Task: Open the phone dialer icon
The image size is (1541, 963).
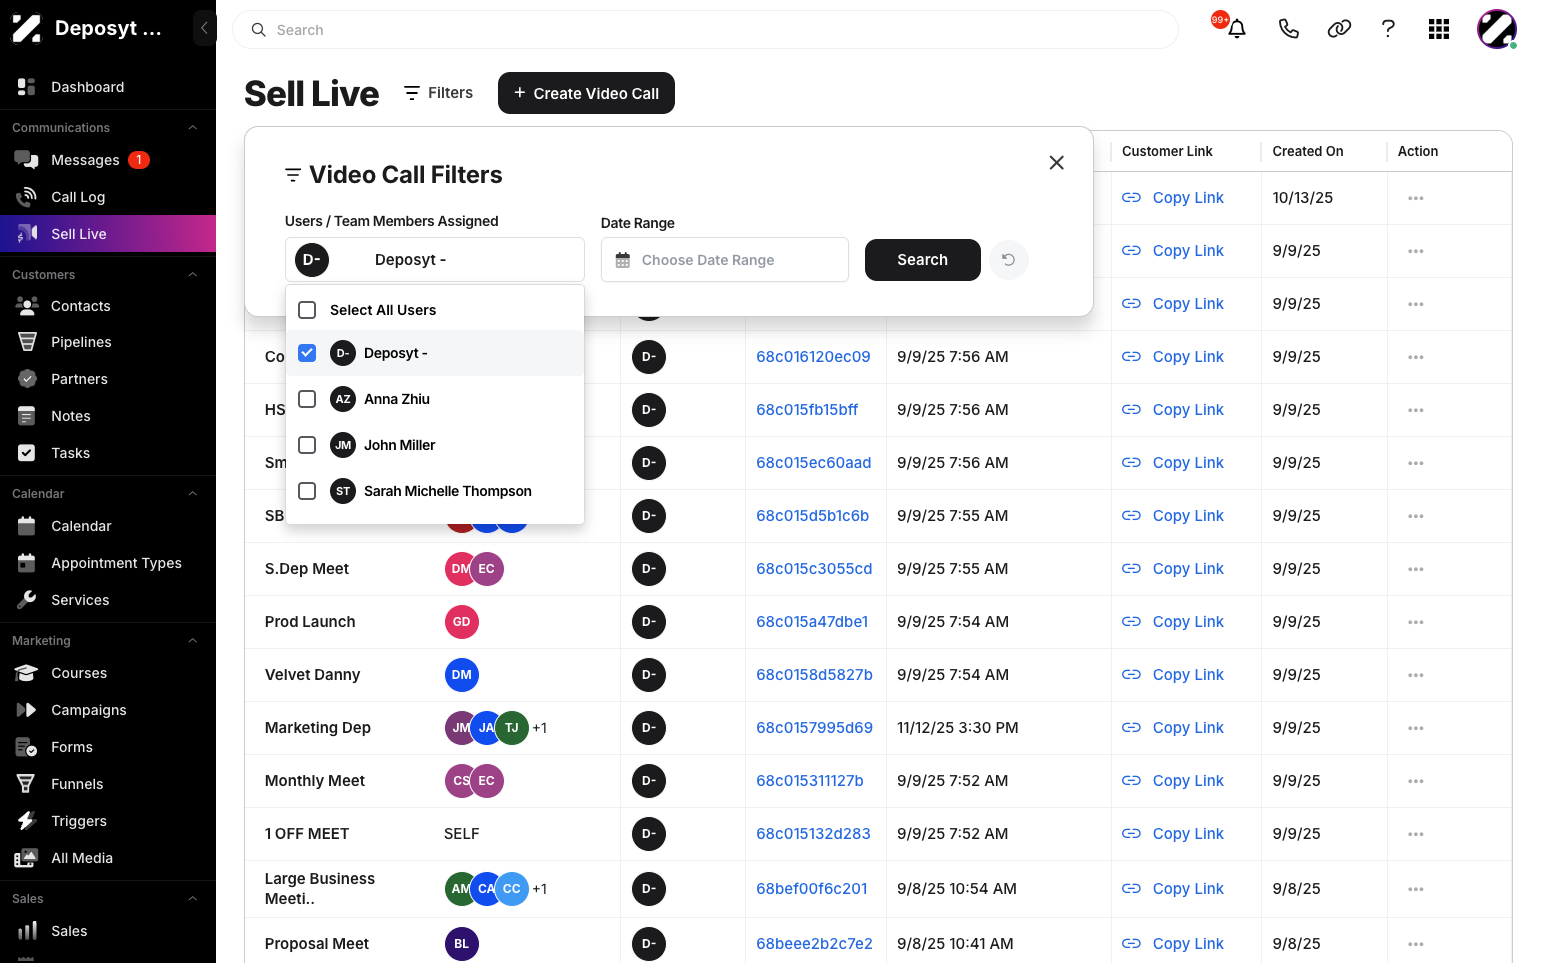Action: [1289, 29]
